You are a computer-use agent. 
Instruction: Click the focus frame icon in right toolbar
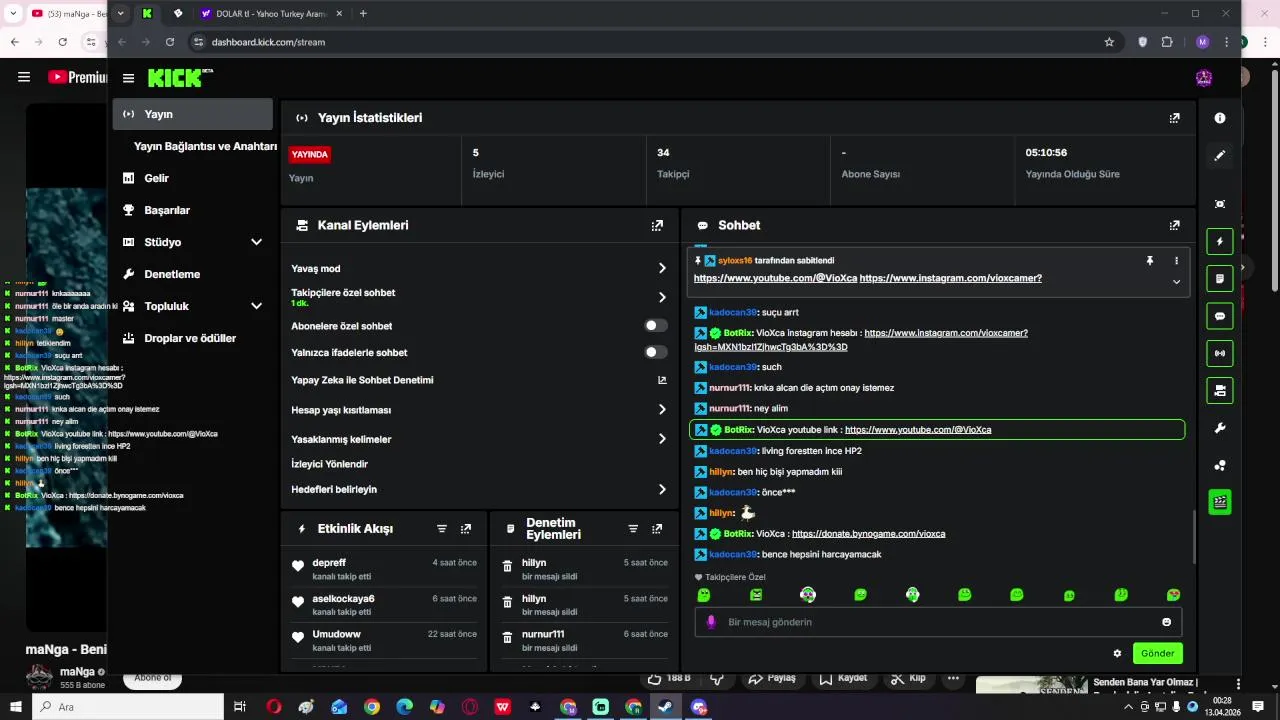tap(1220, 204)
